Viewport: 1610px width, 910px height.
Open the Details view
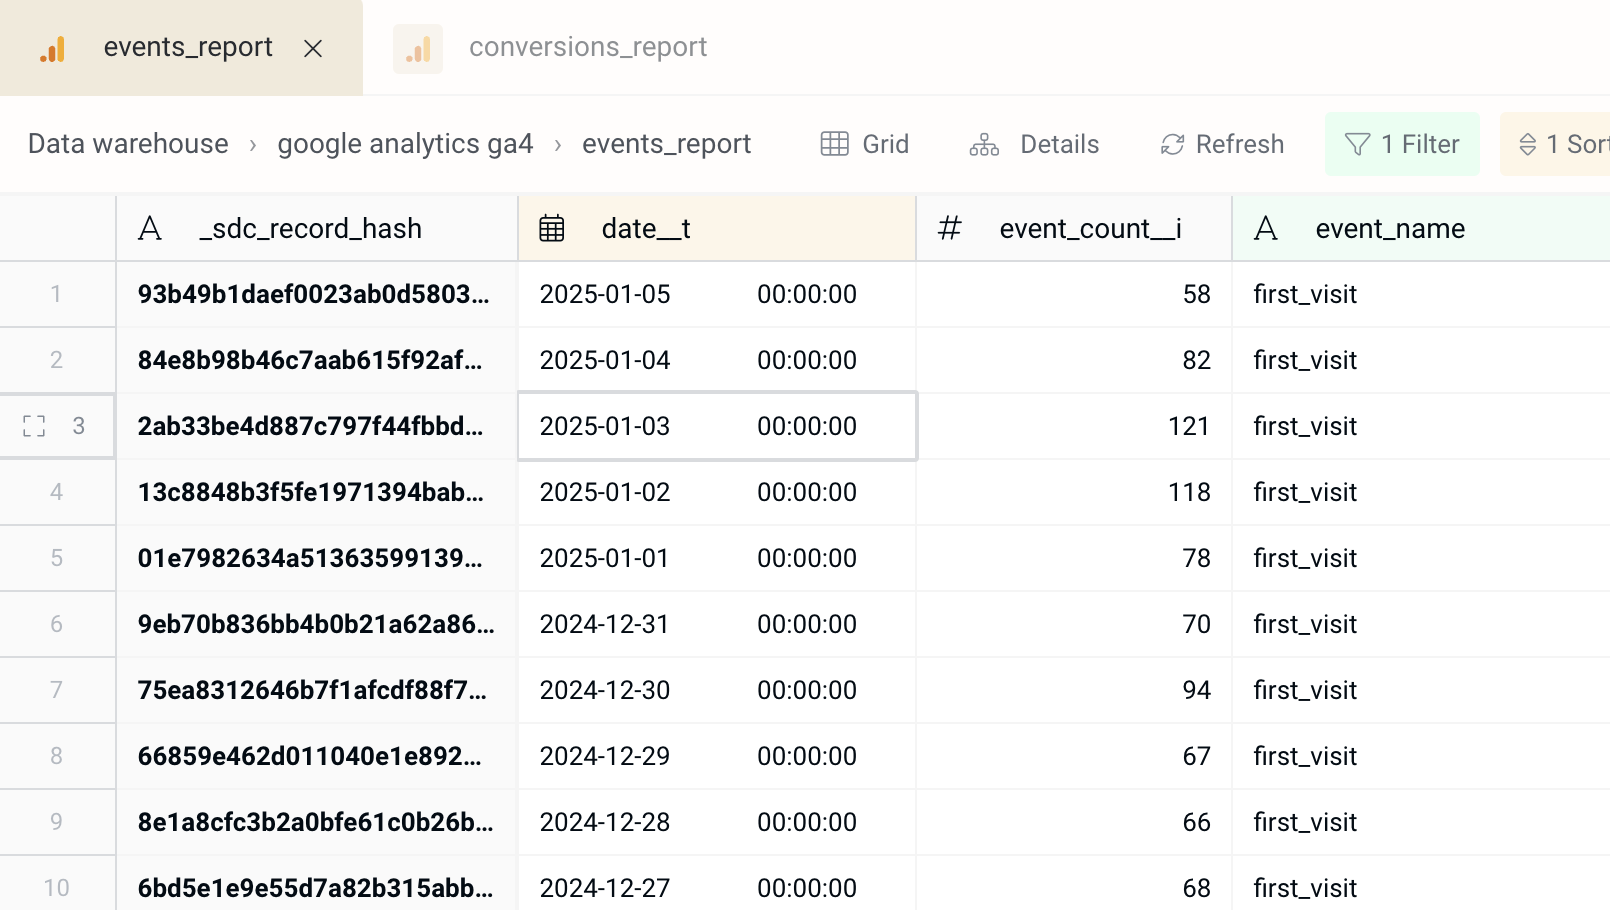point(1034,144)
